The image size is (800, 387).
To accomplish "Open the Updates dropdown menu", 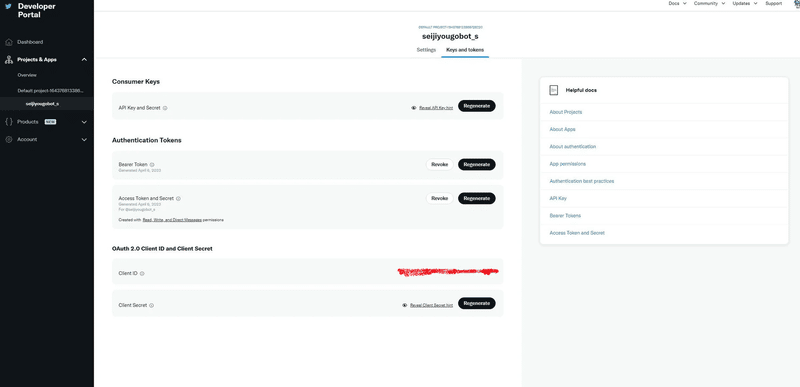I will click(x=745, y=3).
